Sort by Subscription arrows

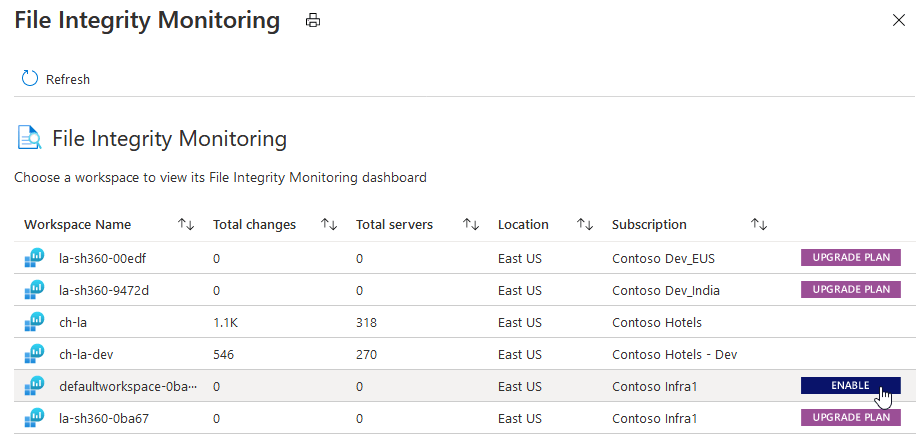(x=758, y=225)
